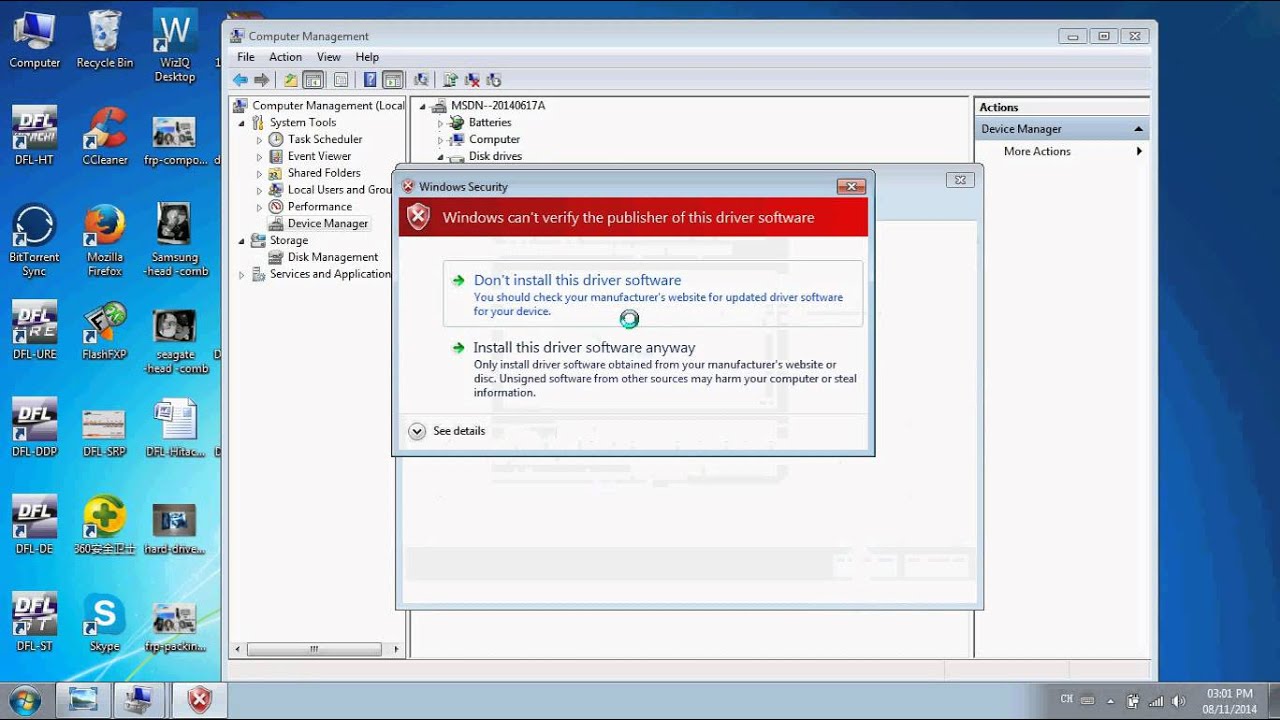Select the Disk drives device category
The height and width of the screenshot is (720, 1280).
tap(495, 157)
